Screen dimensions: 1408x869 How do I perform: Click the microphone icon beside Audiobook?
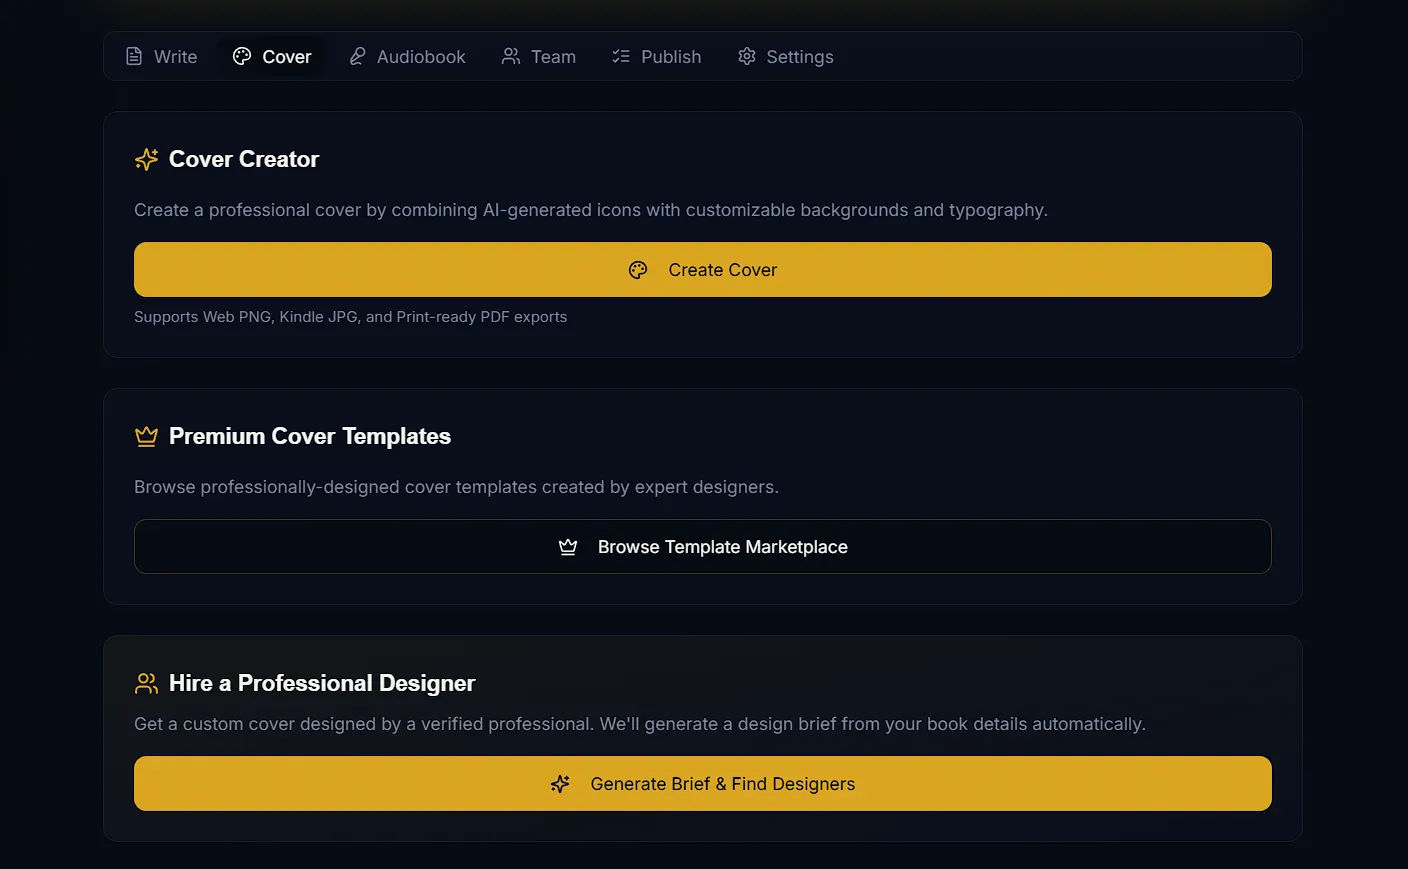click(357, 57)
